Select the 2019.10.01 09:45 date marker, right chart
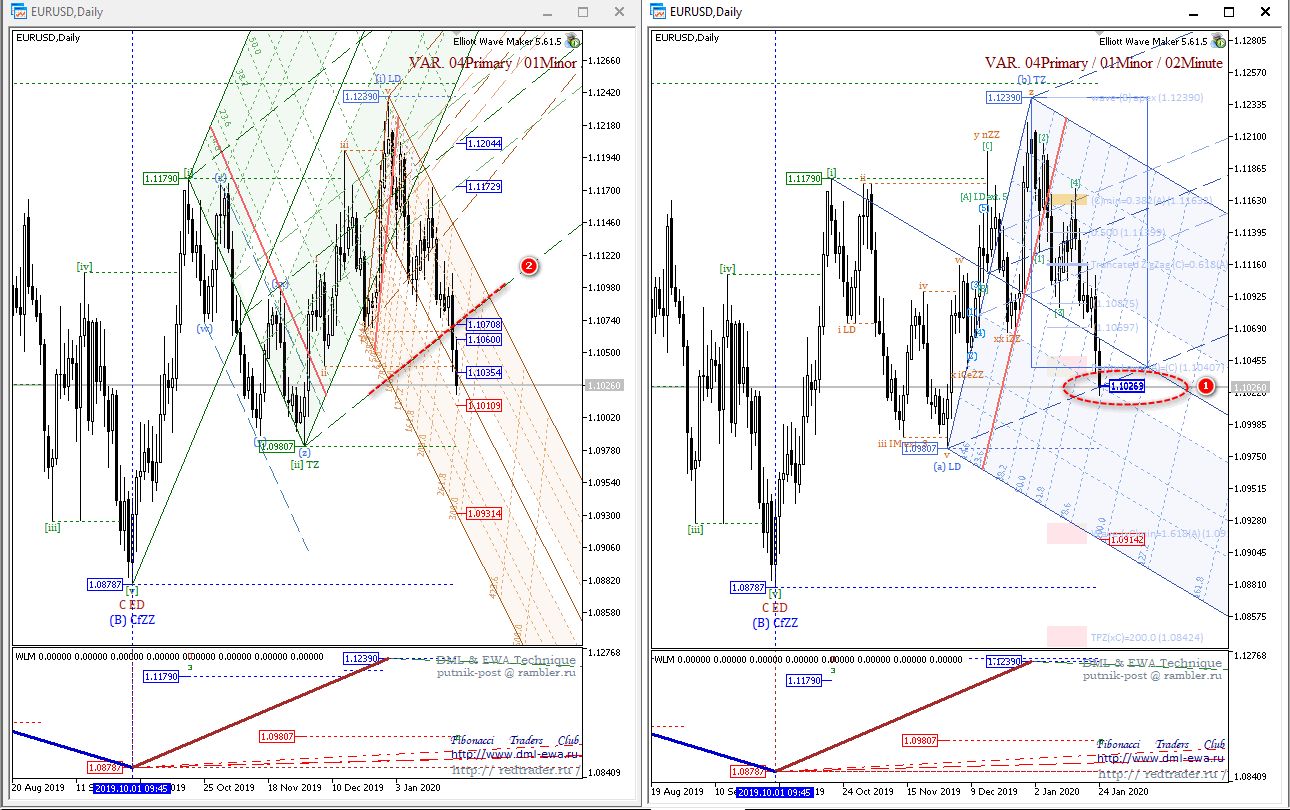The height and width of the screenshot is (810, 1290). coord(775,791)
